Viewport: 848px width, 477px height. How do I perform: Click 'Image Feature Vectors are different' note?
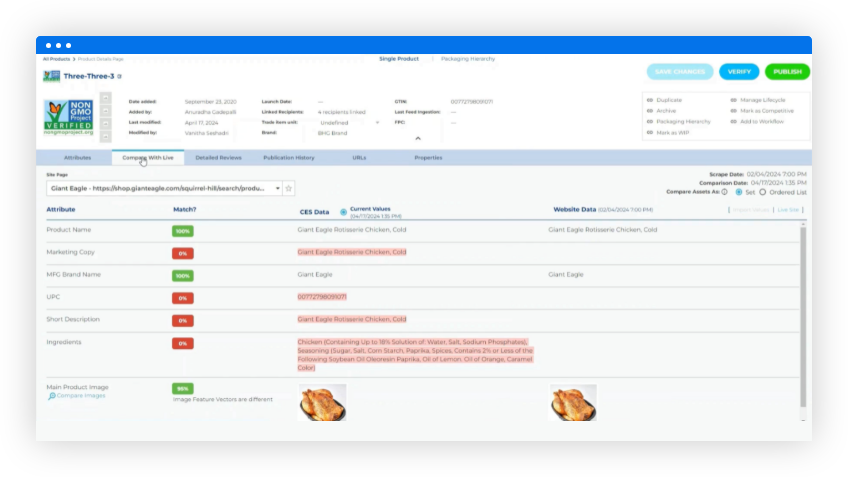pyautogui.click(x=223, y=400)
